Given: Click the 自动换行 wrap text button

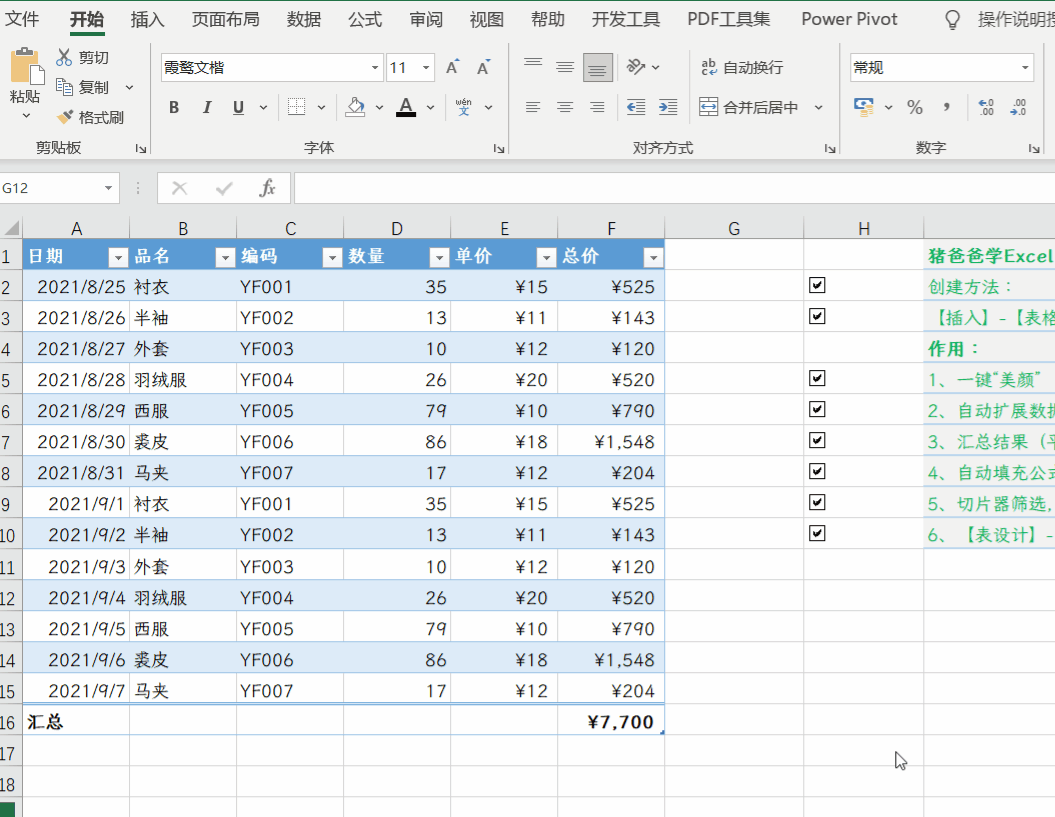Looking at the screenshot, I should click(742, 67).
